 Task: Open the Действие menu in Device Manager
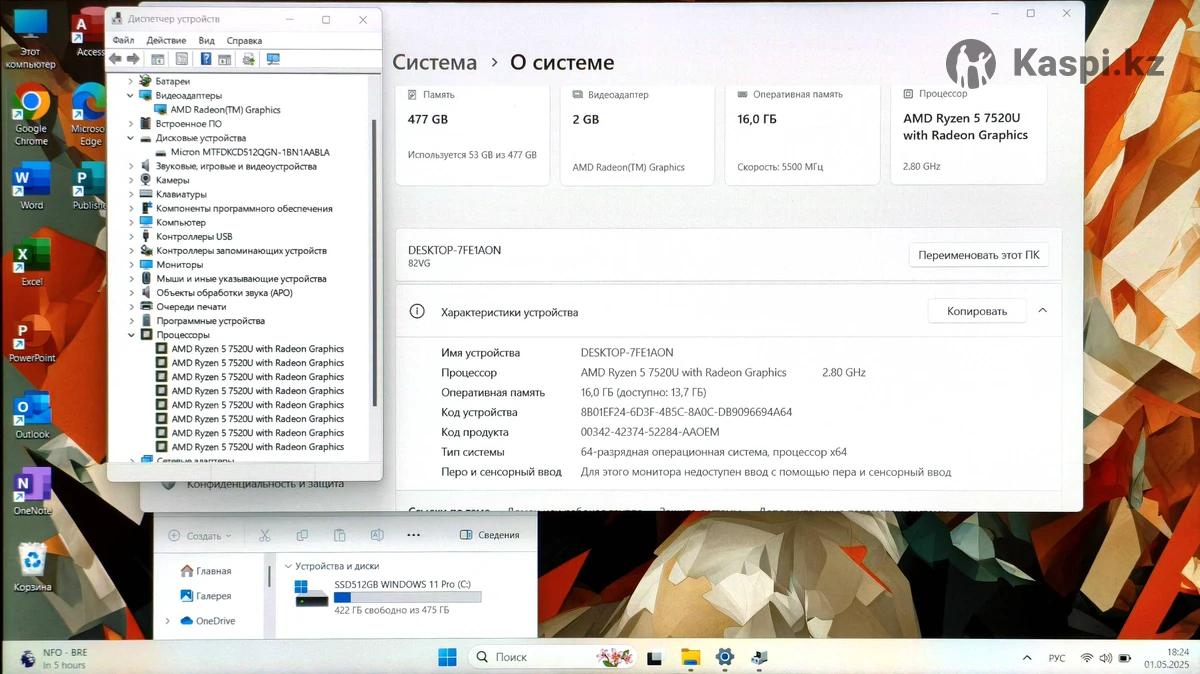pyautogui.click(x=166, y=41)
